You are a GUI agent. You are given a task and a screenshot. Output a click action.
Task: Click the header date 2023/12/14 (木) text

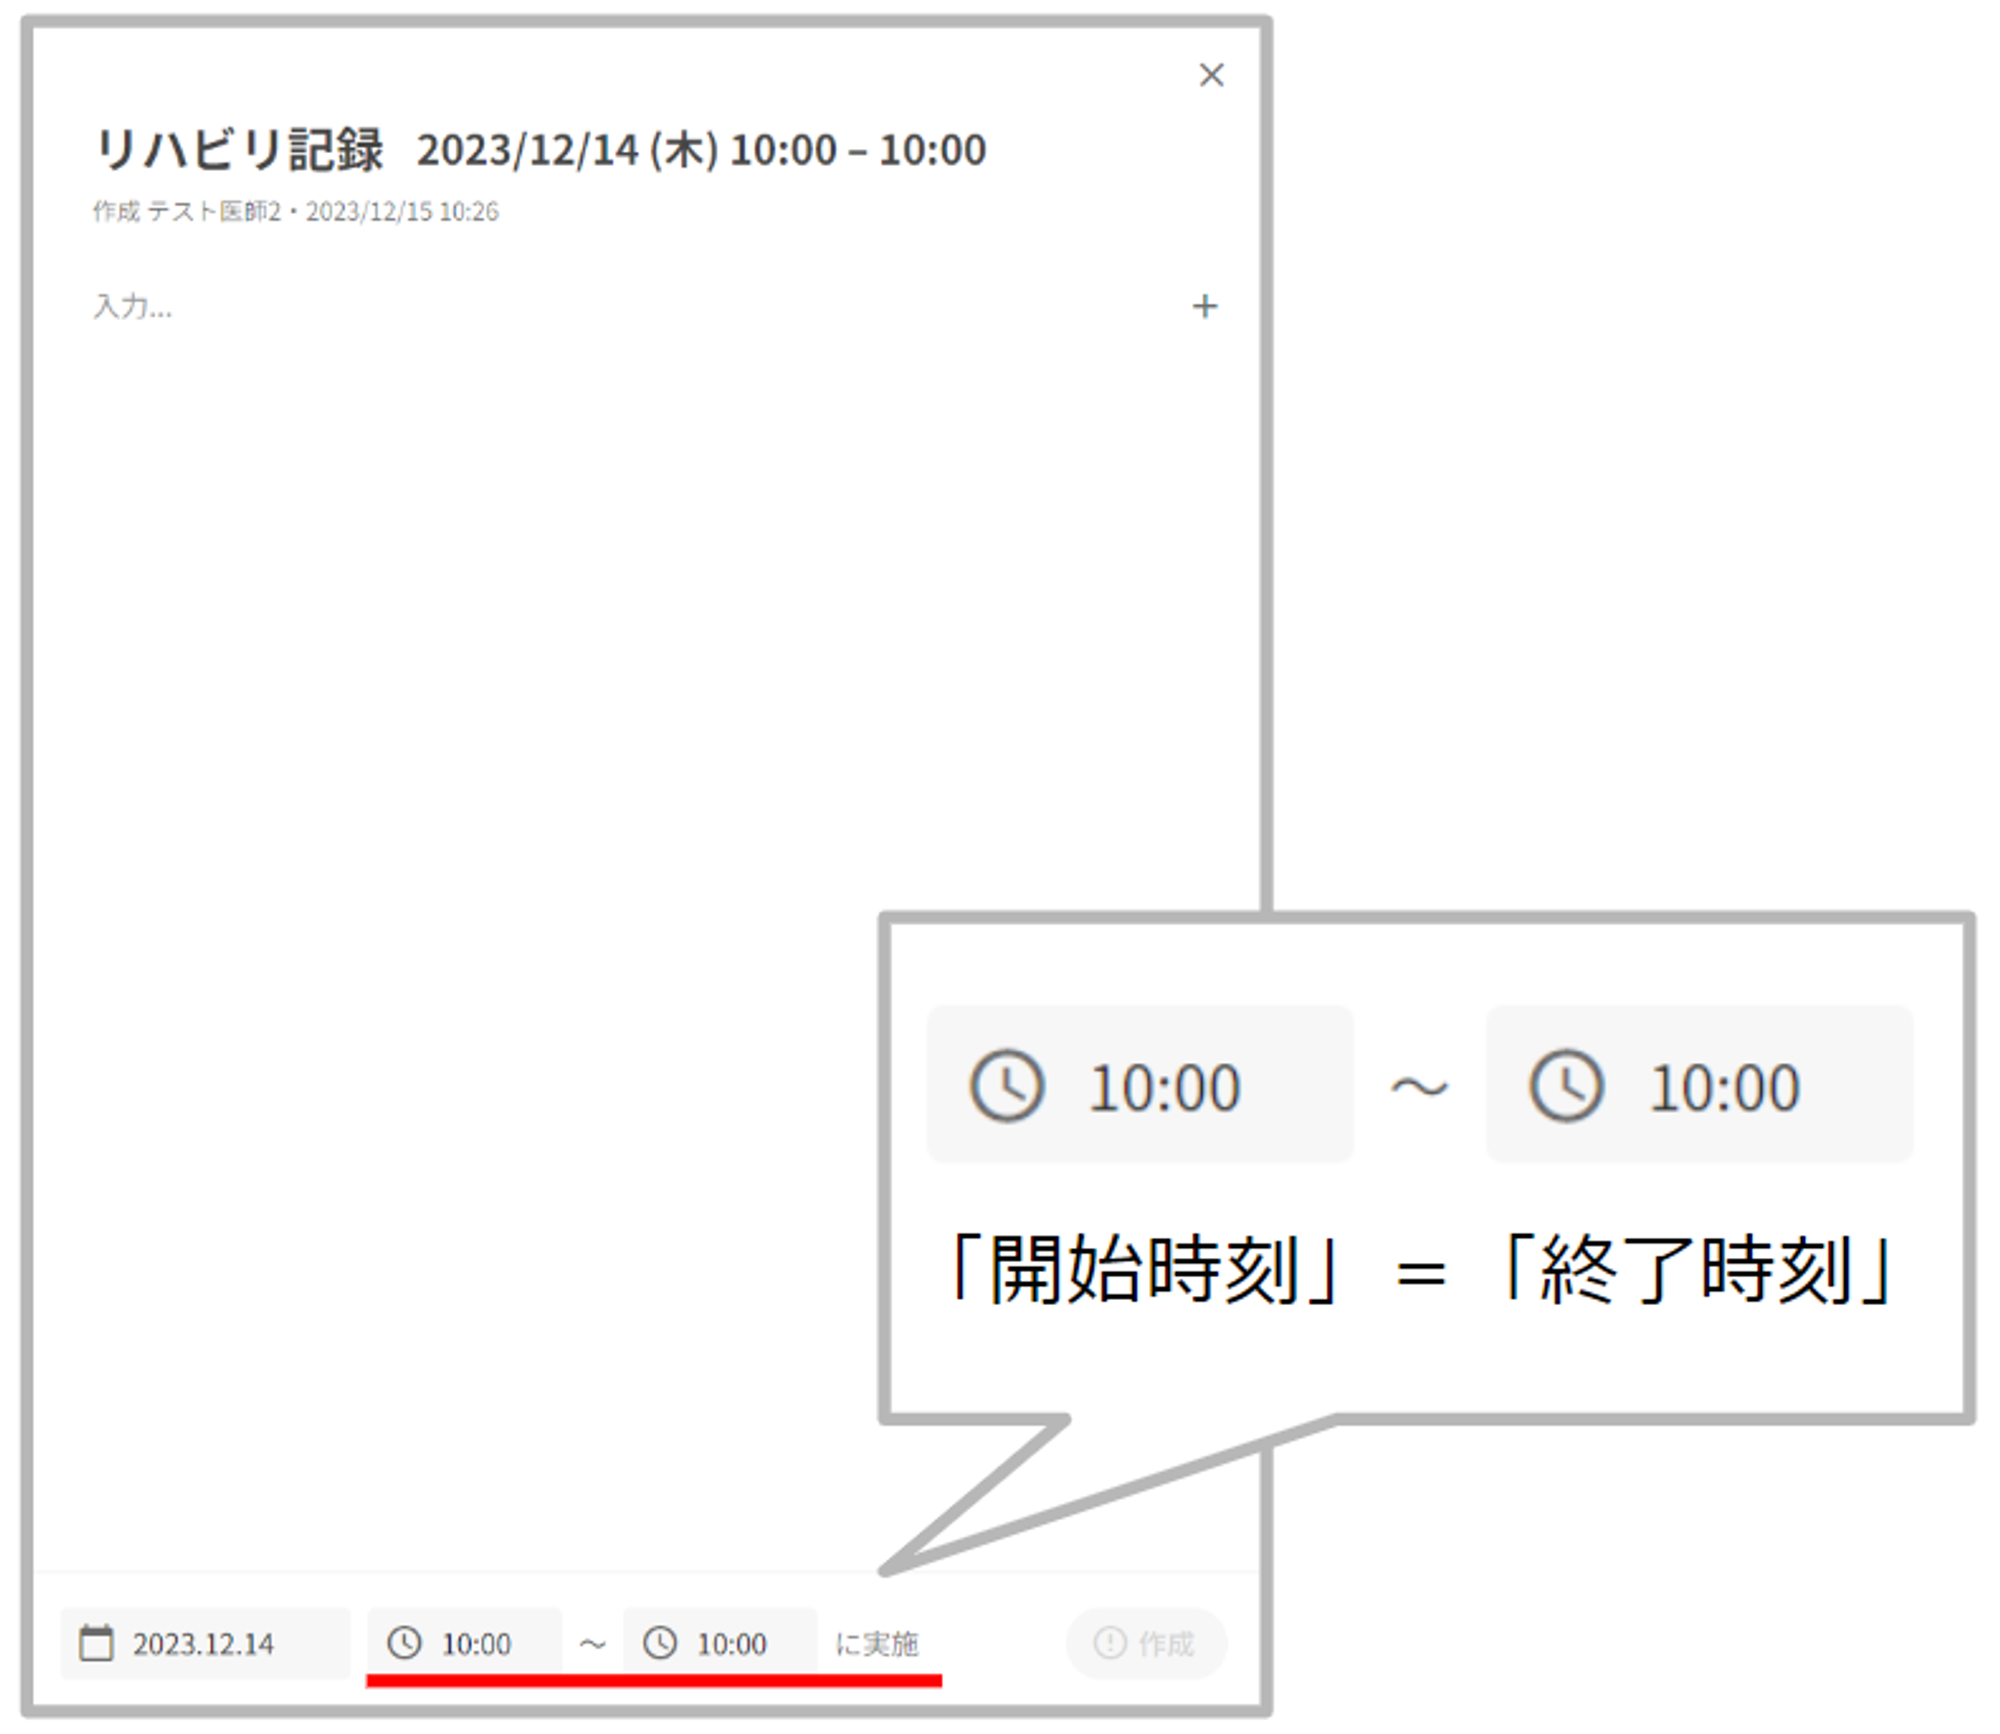(567, 150)
